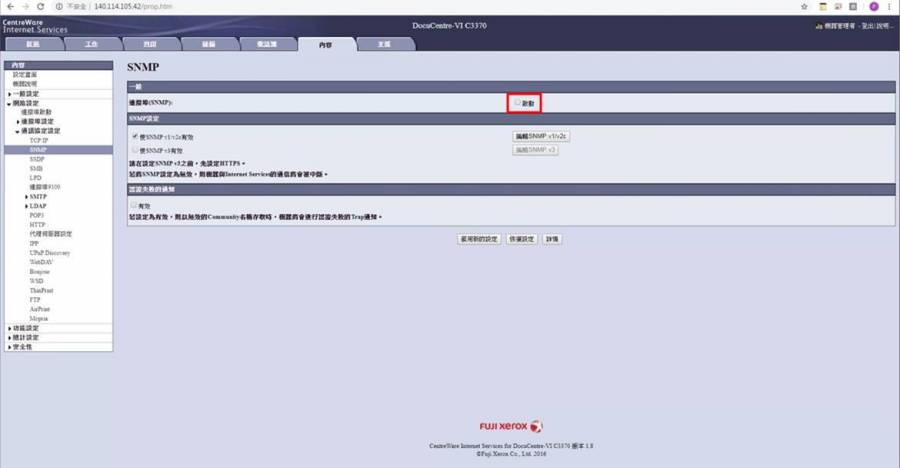Click the purple profile avatar icon

[873, 6]
